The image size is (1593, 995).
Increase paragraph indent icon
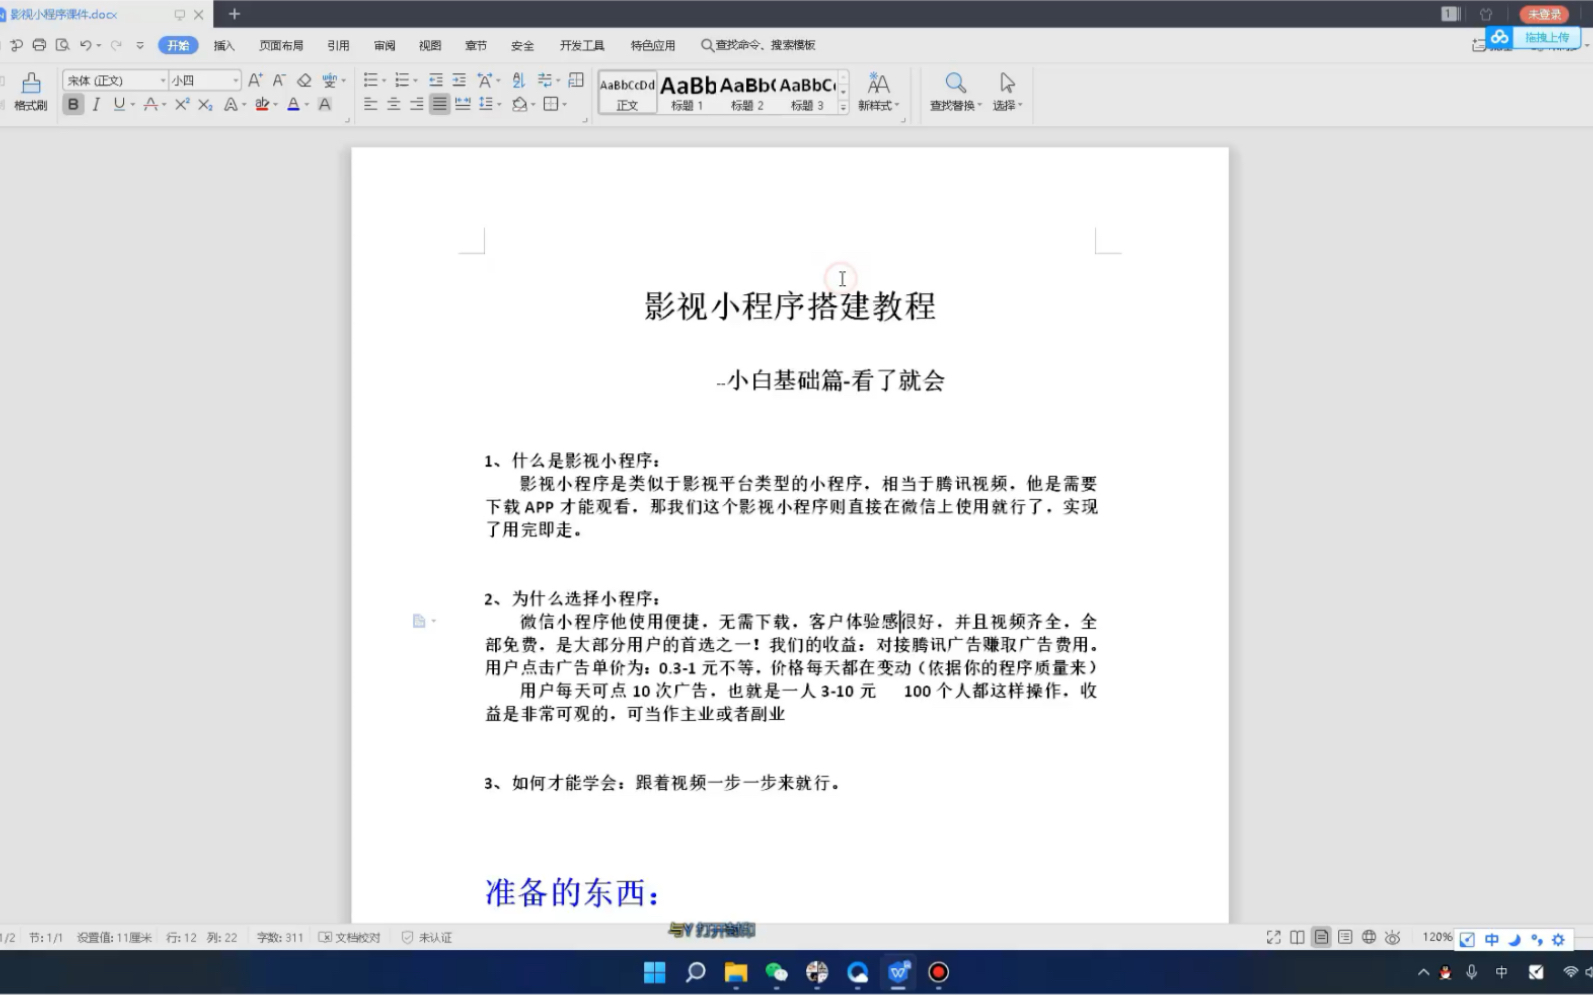(x=459, y=80)
